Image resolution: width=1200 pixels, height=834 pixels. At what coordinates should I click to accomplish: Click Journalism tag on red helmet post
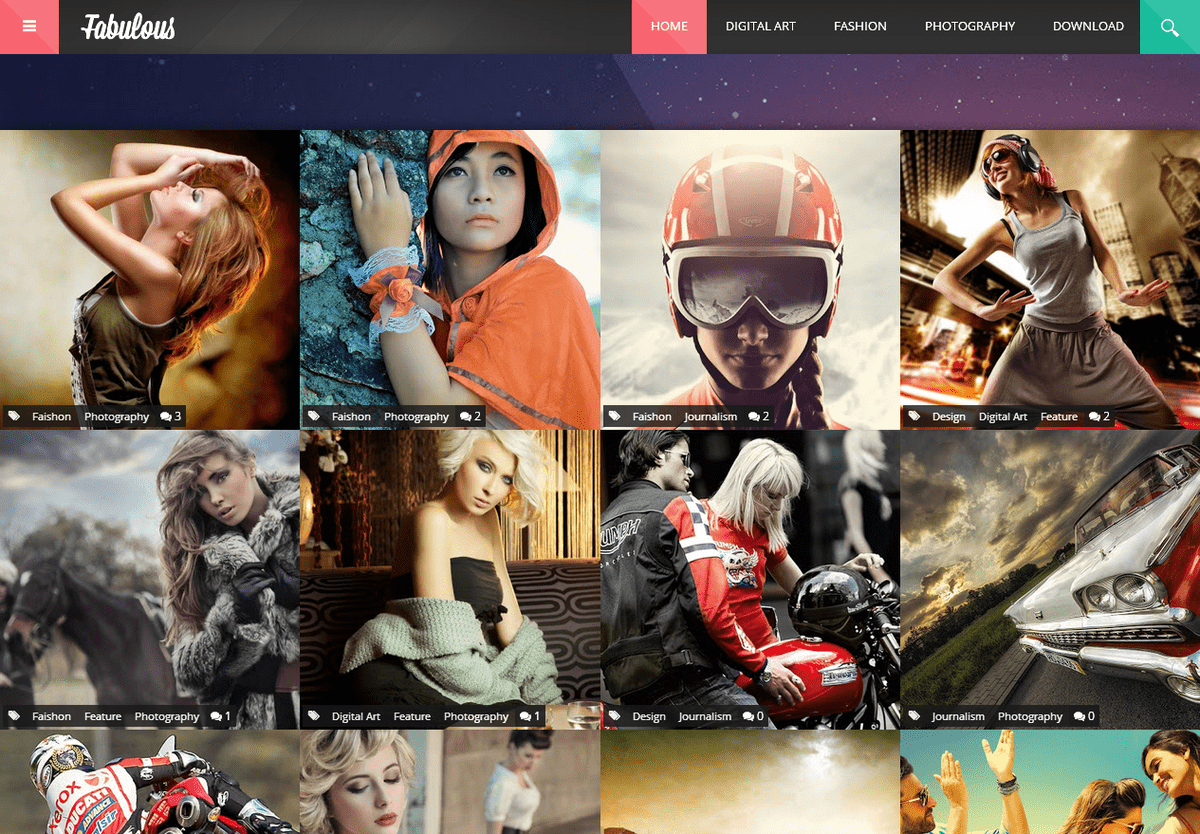[711, 416]
